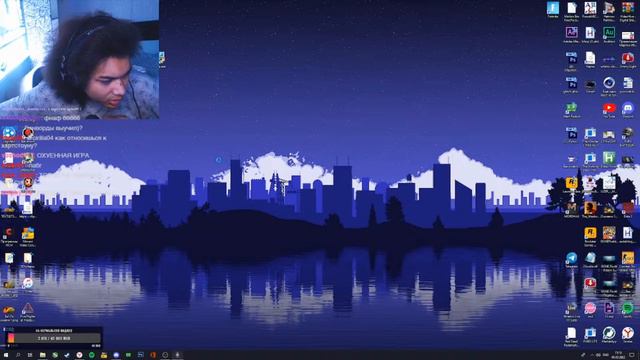The height and width of the screenshot is (360, 640).
Task: Open the orange Office taskbar icon
Action: tap(153, 355)
